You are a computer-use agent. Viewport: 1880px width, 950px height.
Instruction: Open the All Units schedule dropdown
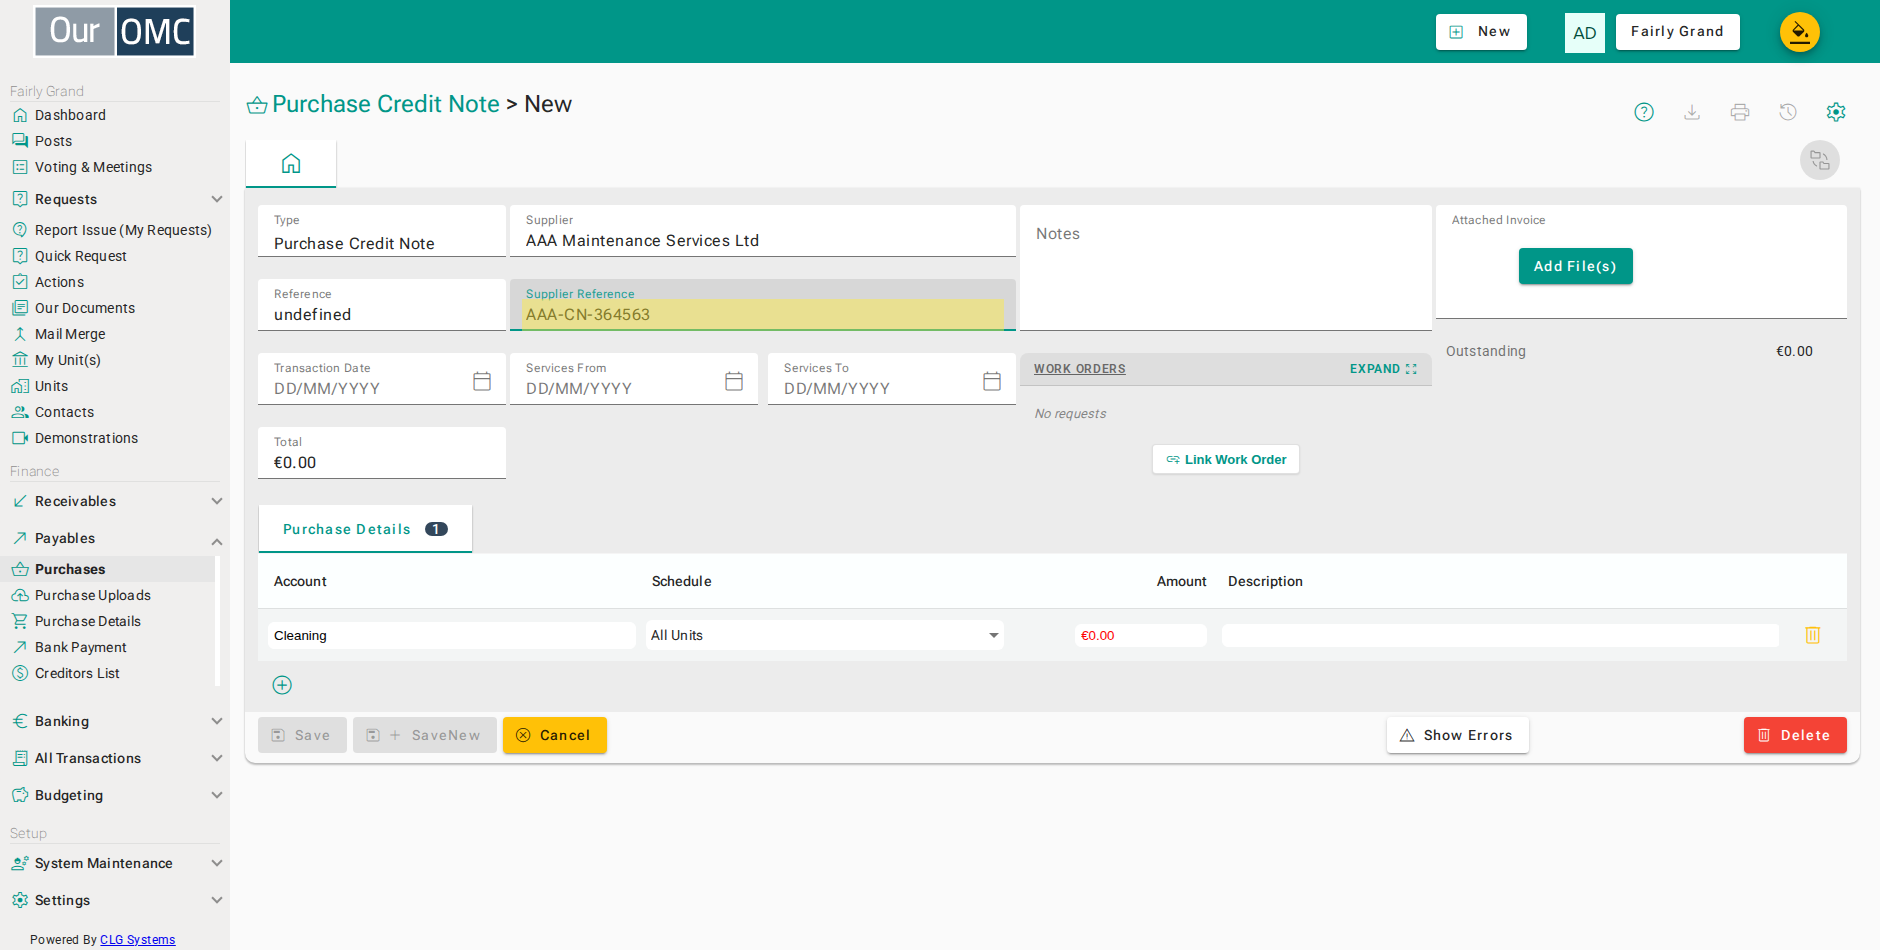coord(825,635)
